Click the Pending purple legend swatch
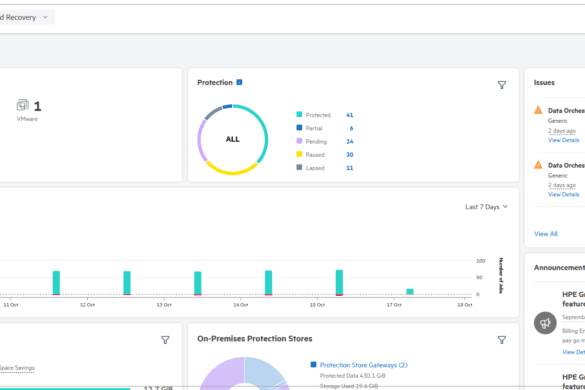Viewport: 585px width, 390px height. (299, 141)
